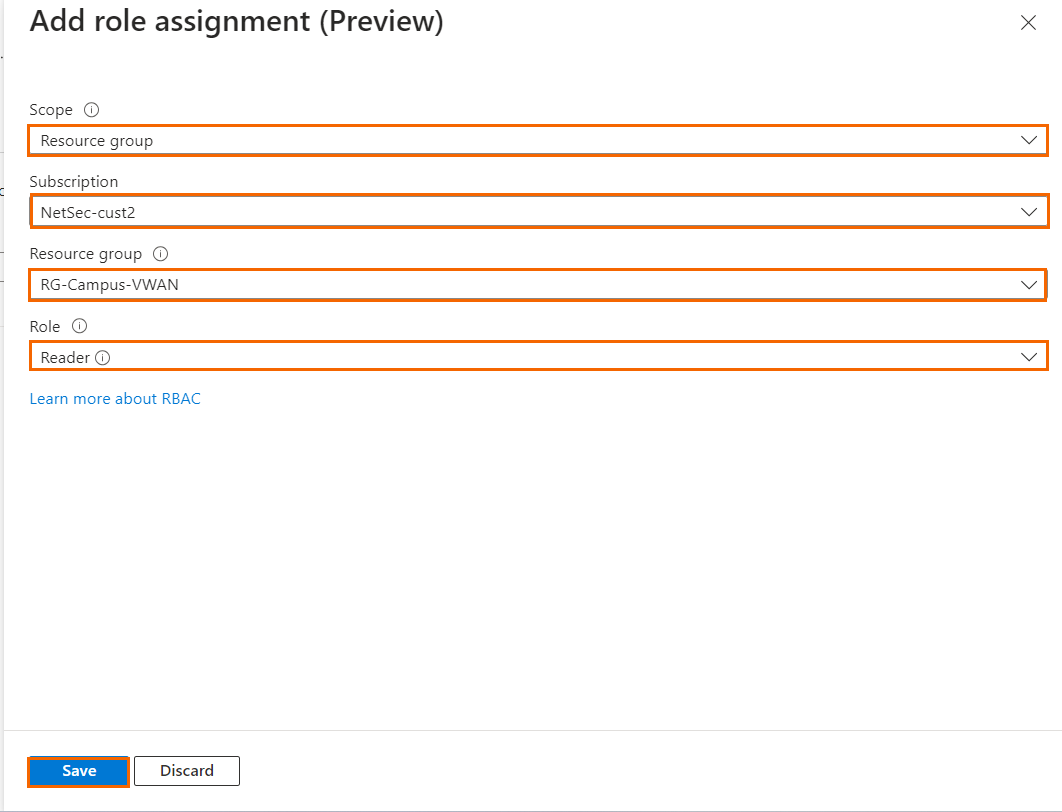Click info icon next to Reader value

click(x=103, y=357)
